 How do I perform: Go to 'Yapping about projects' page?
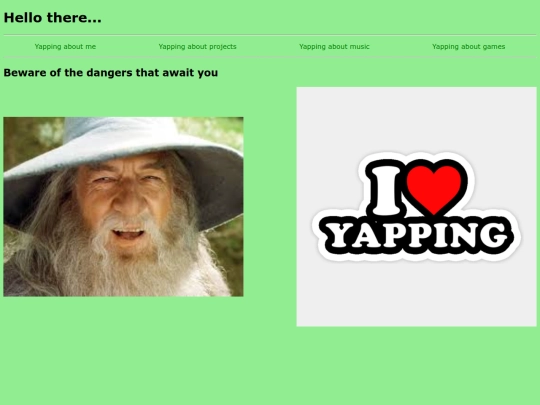tap(197, 46)
